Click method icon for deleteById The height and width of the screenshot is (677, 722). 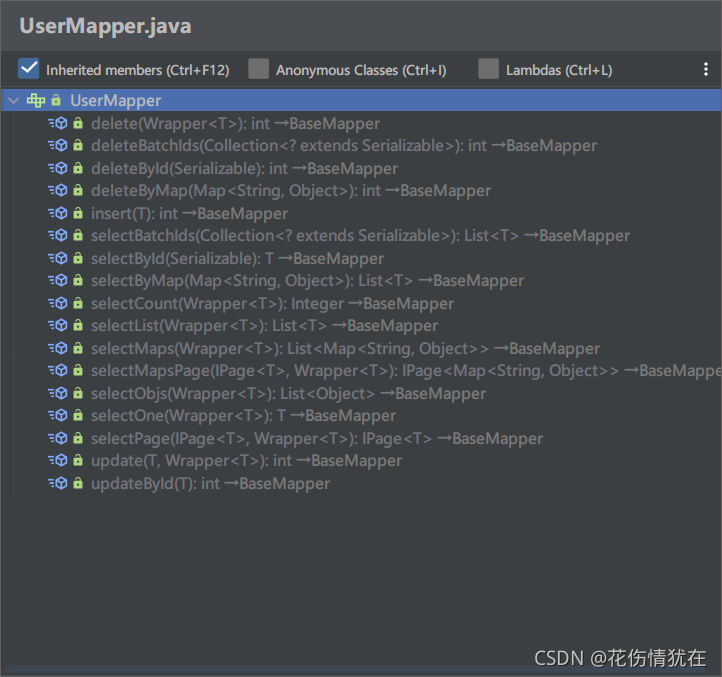coord(58,168)
